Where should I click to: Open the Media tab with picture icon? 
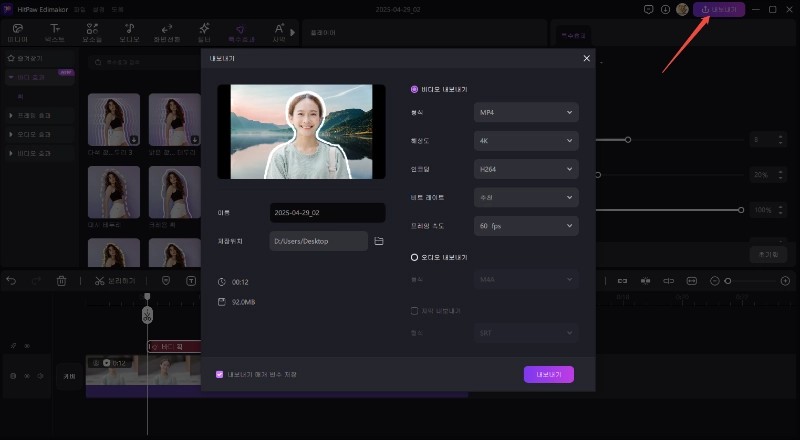point(18,33)
